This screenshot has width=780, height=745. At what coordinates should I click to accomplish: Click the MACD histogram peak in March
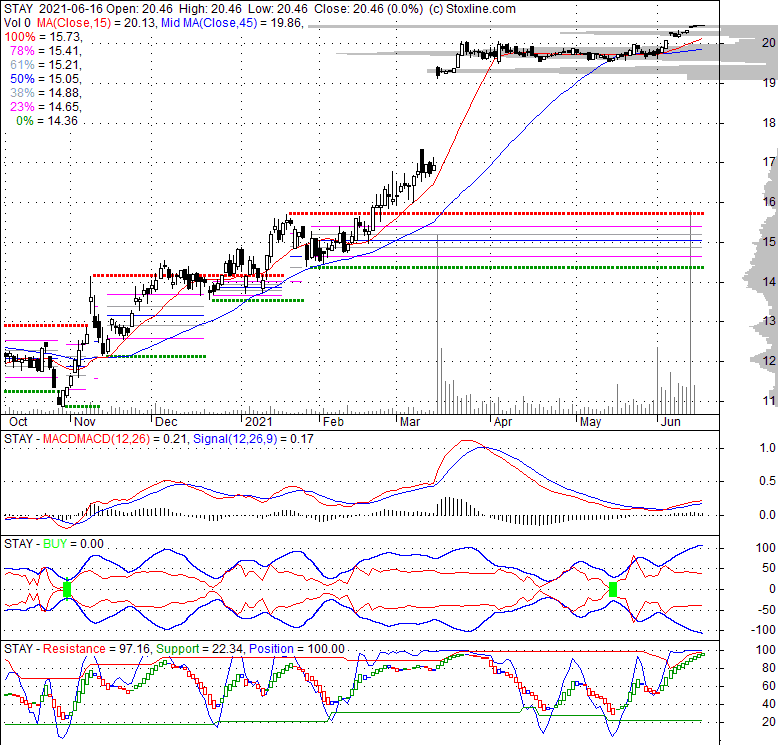pos(450,506)
